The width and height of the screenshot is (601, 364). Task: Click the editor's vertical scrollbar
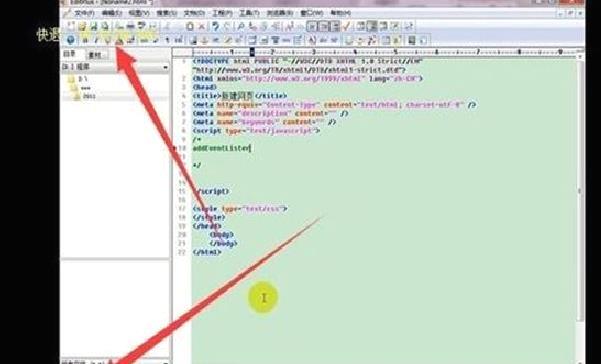point(580,190)
